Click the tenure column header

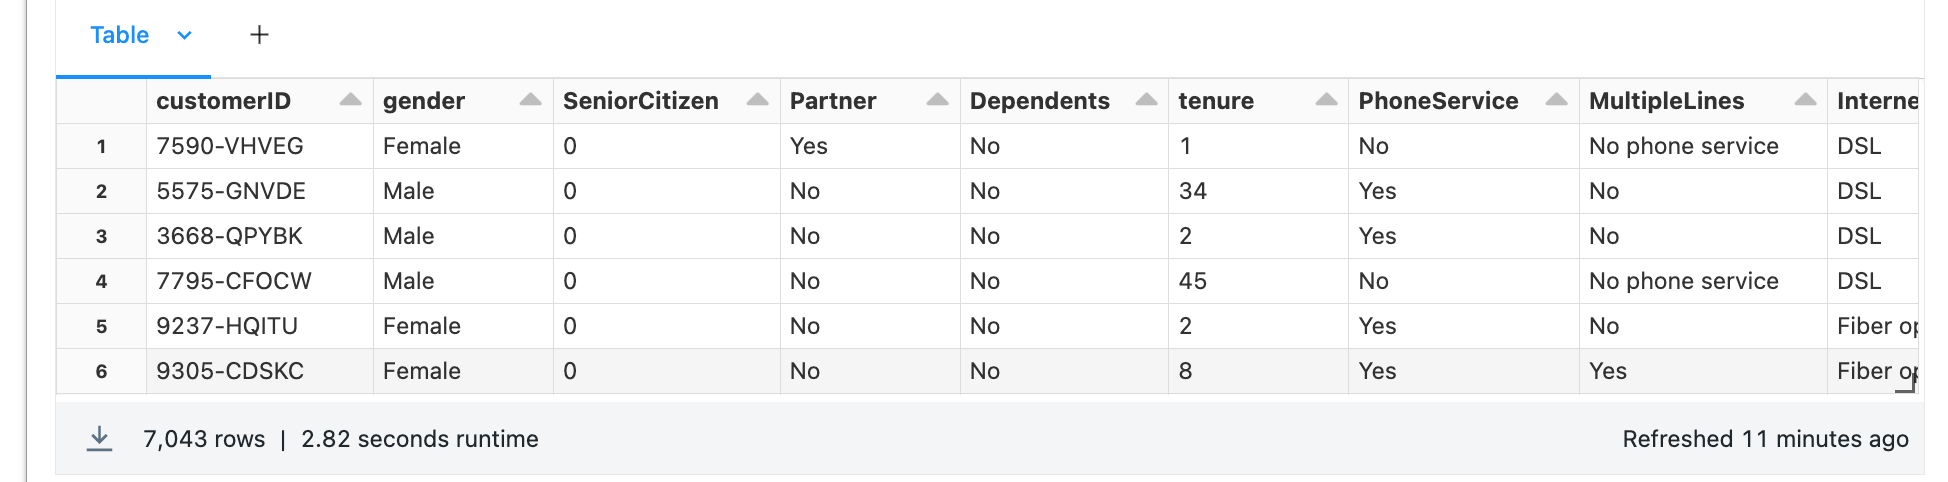1216,101
